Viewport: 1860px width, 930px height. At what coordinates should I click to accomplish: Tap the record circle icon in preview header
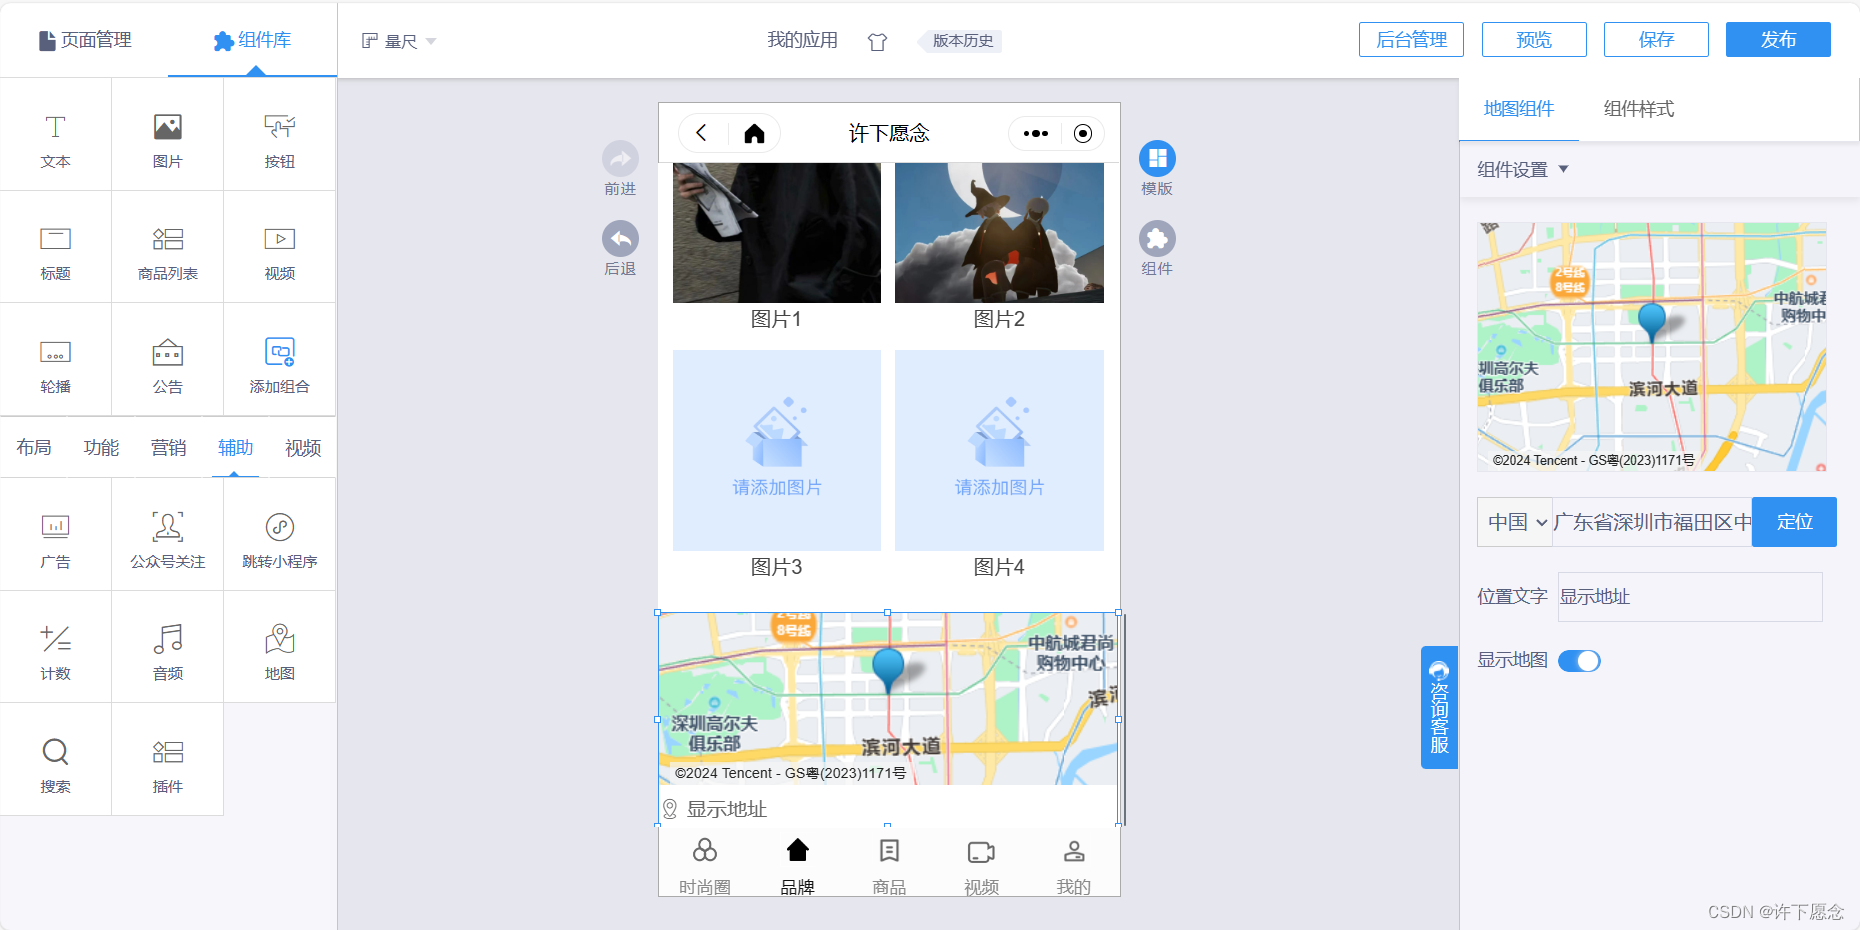(1083, 133)
